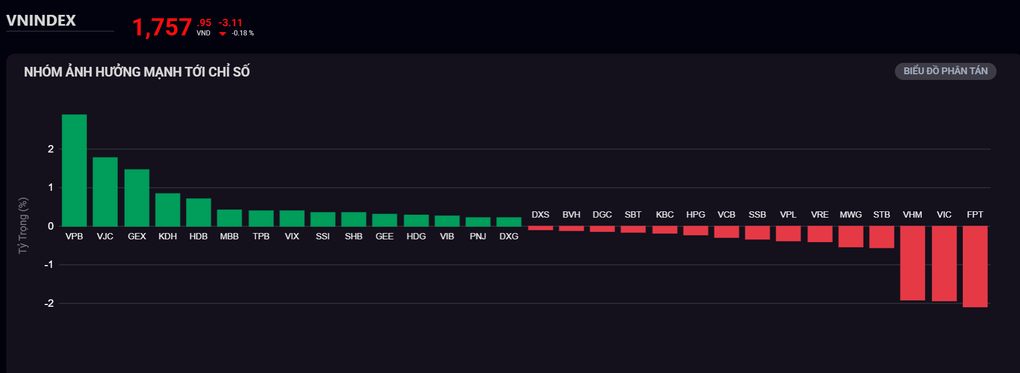Click the SSI bar
Screen dimensions: 1020x373
tap(323, 219)
